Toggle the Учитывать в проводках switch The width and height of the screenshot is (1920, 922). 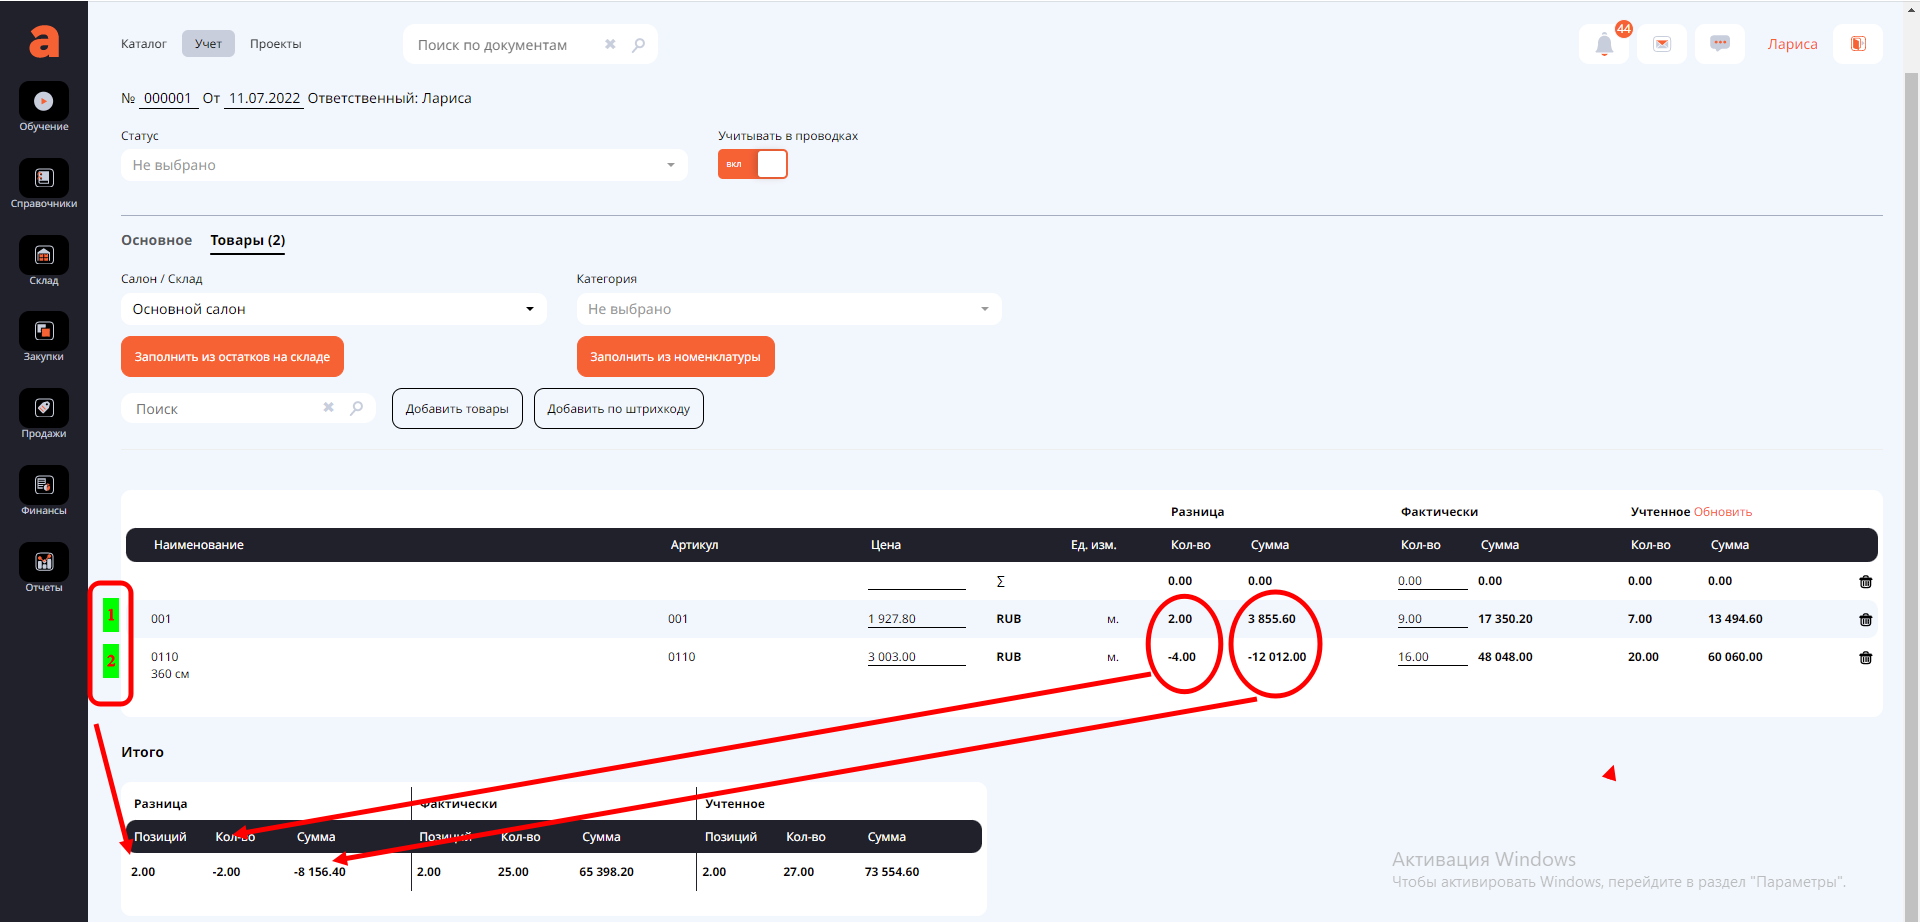coord(753,164)
